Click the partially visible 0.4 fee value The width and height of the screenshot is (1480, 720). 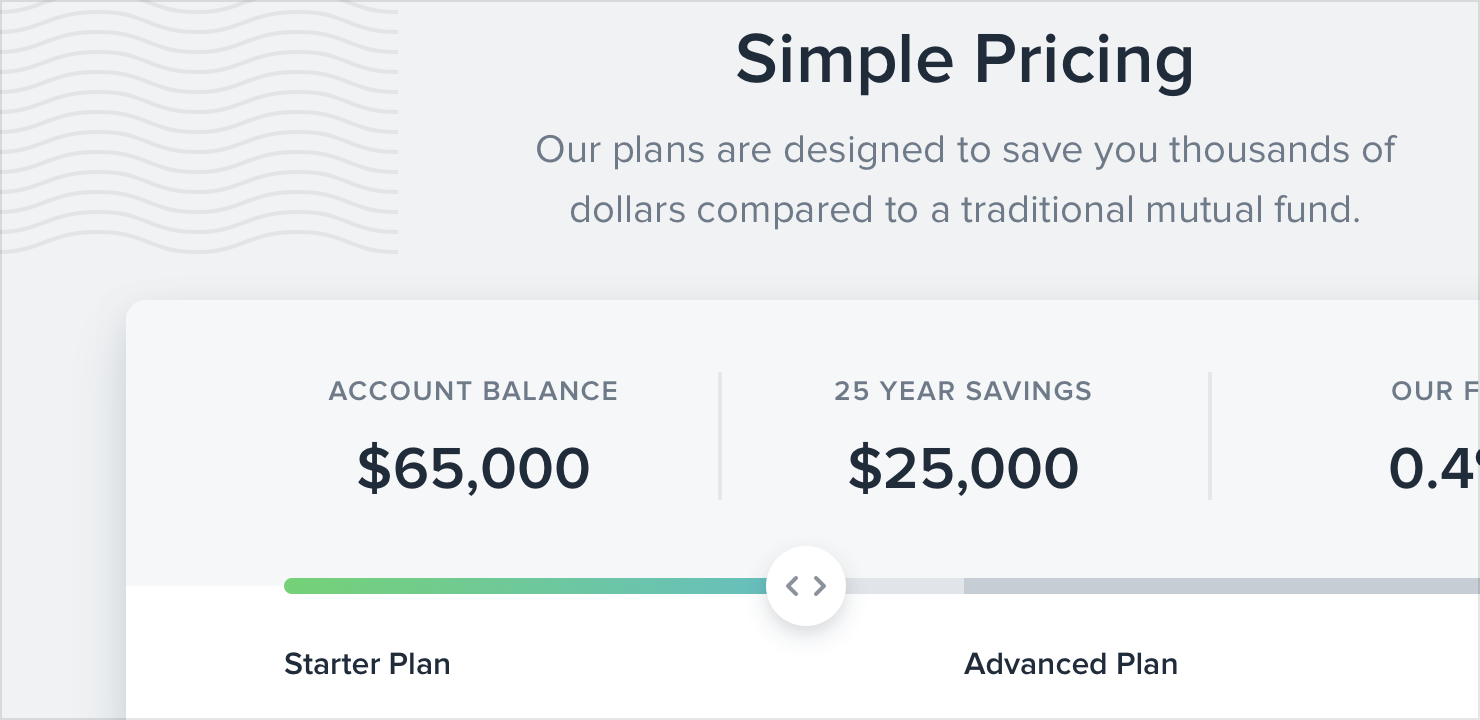click(1433, 468)
